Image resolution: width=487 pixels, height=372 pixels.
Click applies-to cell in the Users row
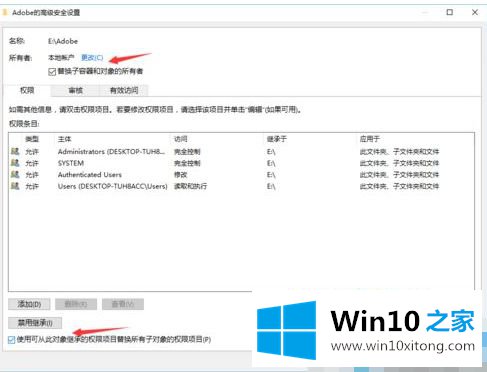coord(399,186)
